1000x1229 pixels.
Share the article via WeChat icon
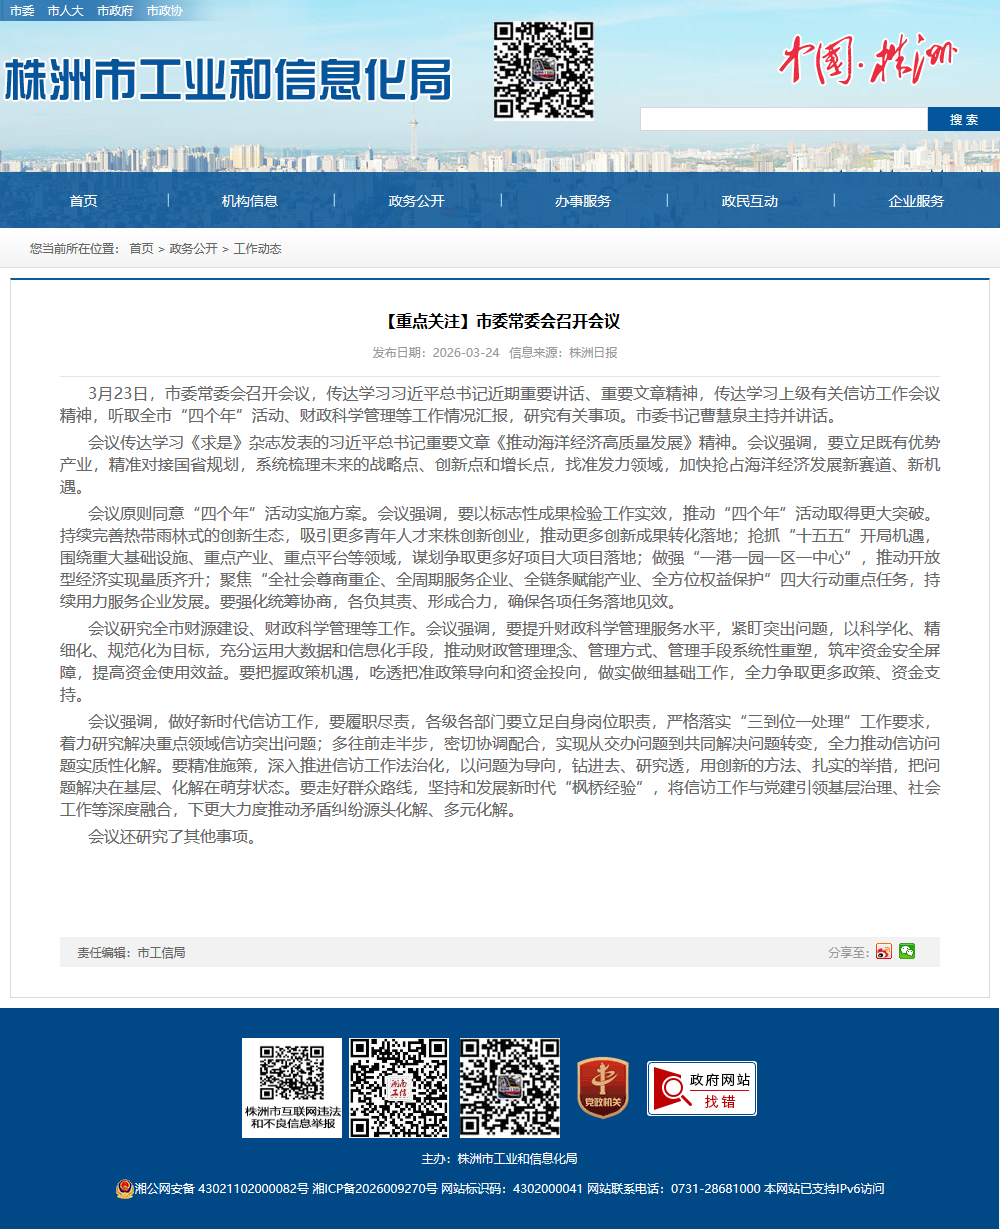906,951
